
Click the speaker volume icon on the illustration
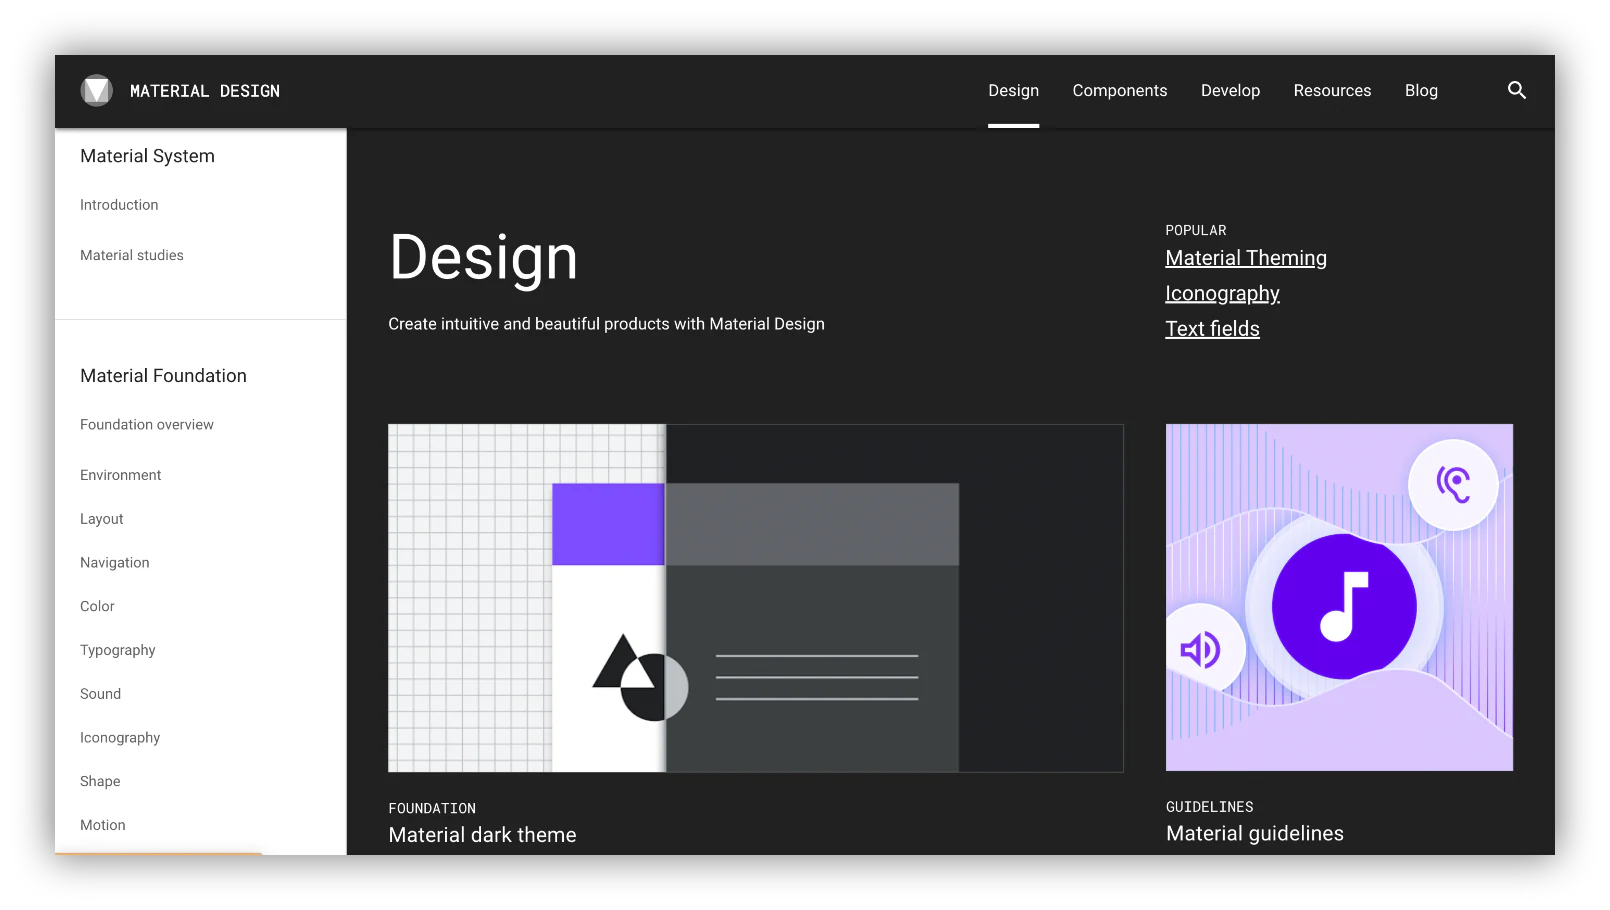tap(1201, 650)
